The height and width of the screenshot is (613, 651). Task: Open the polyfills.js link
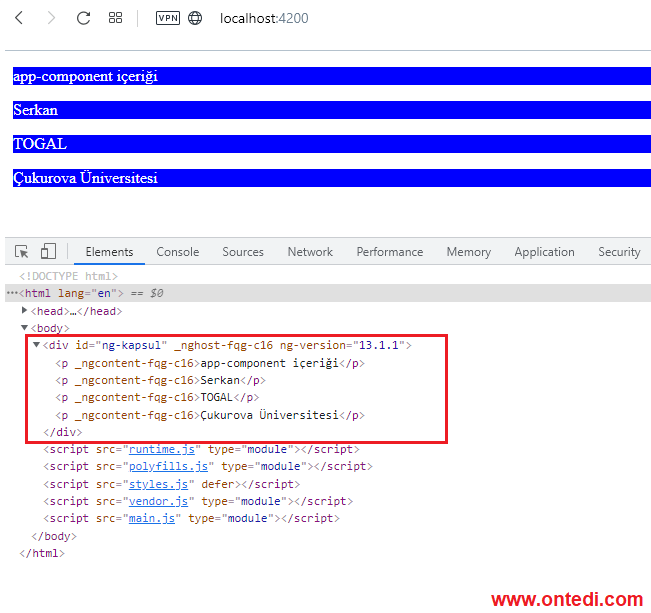pyautogui.click(x=168, y=466)
